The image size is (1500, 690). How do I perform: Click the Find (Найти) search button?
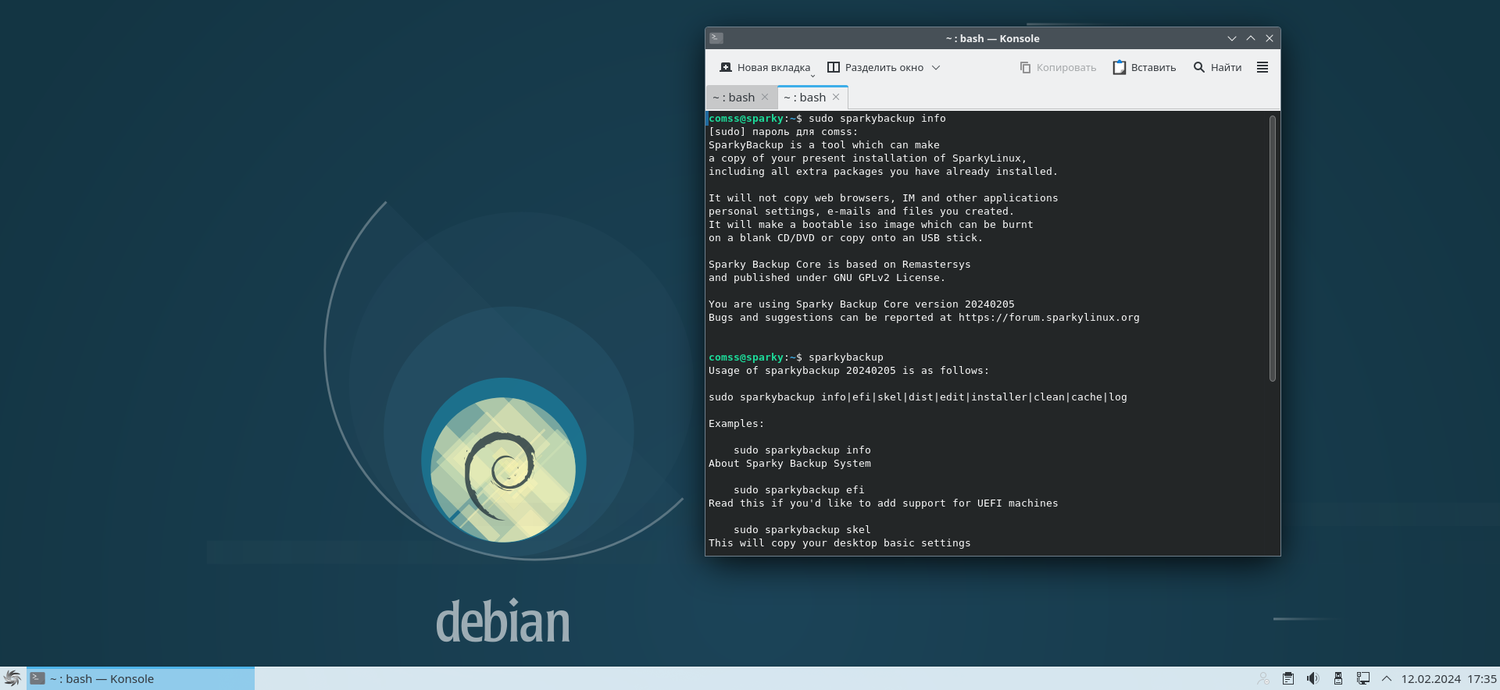1217,67
